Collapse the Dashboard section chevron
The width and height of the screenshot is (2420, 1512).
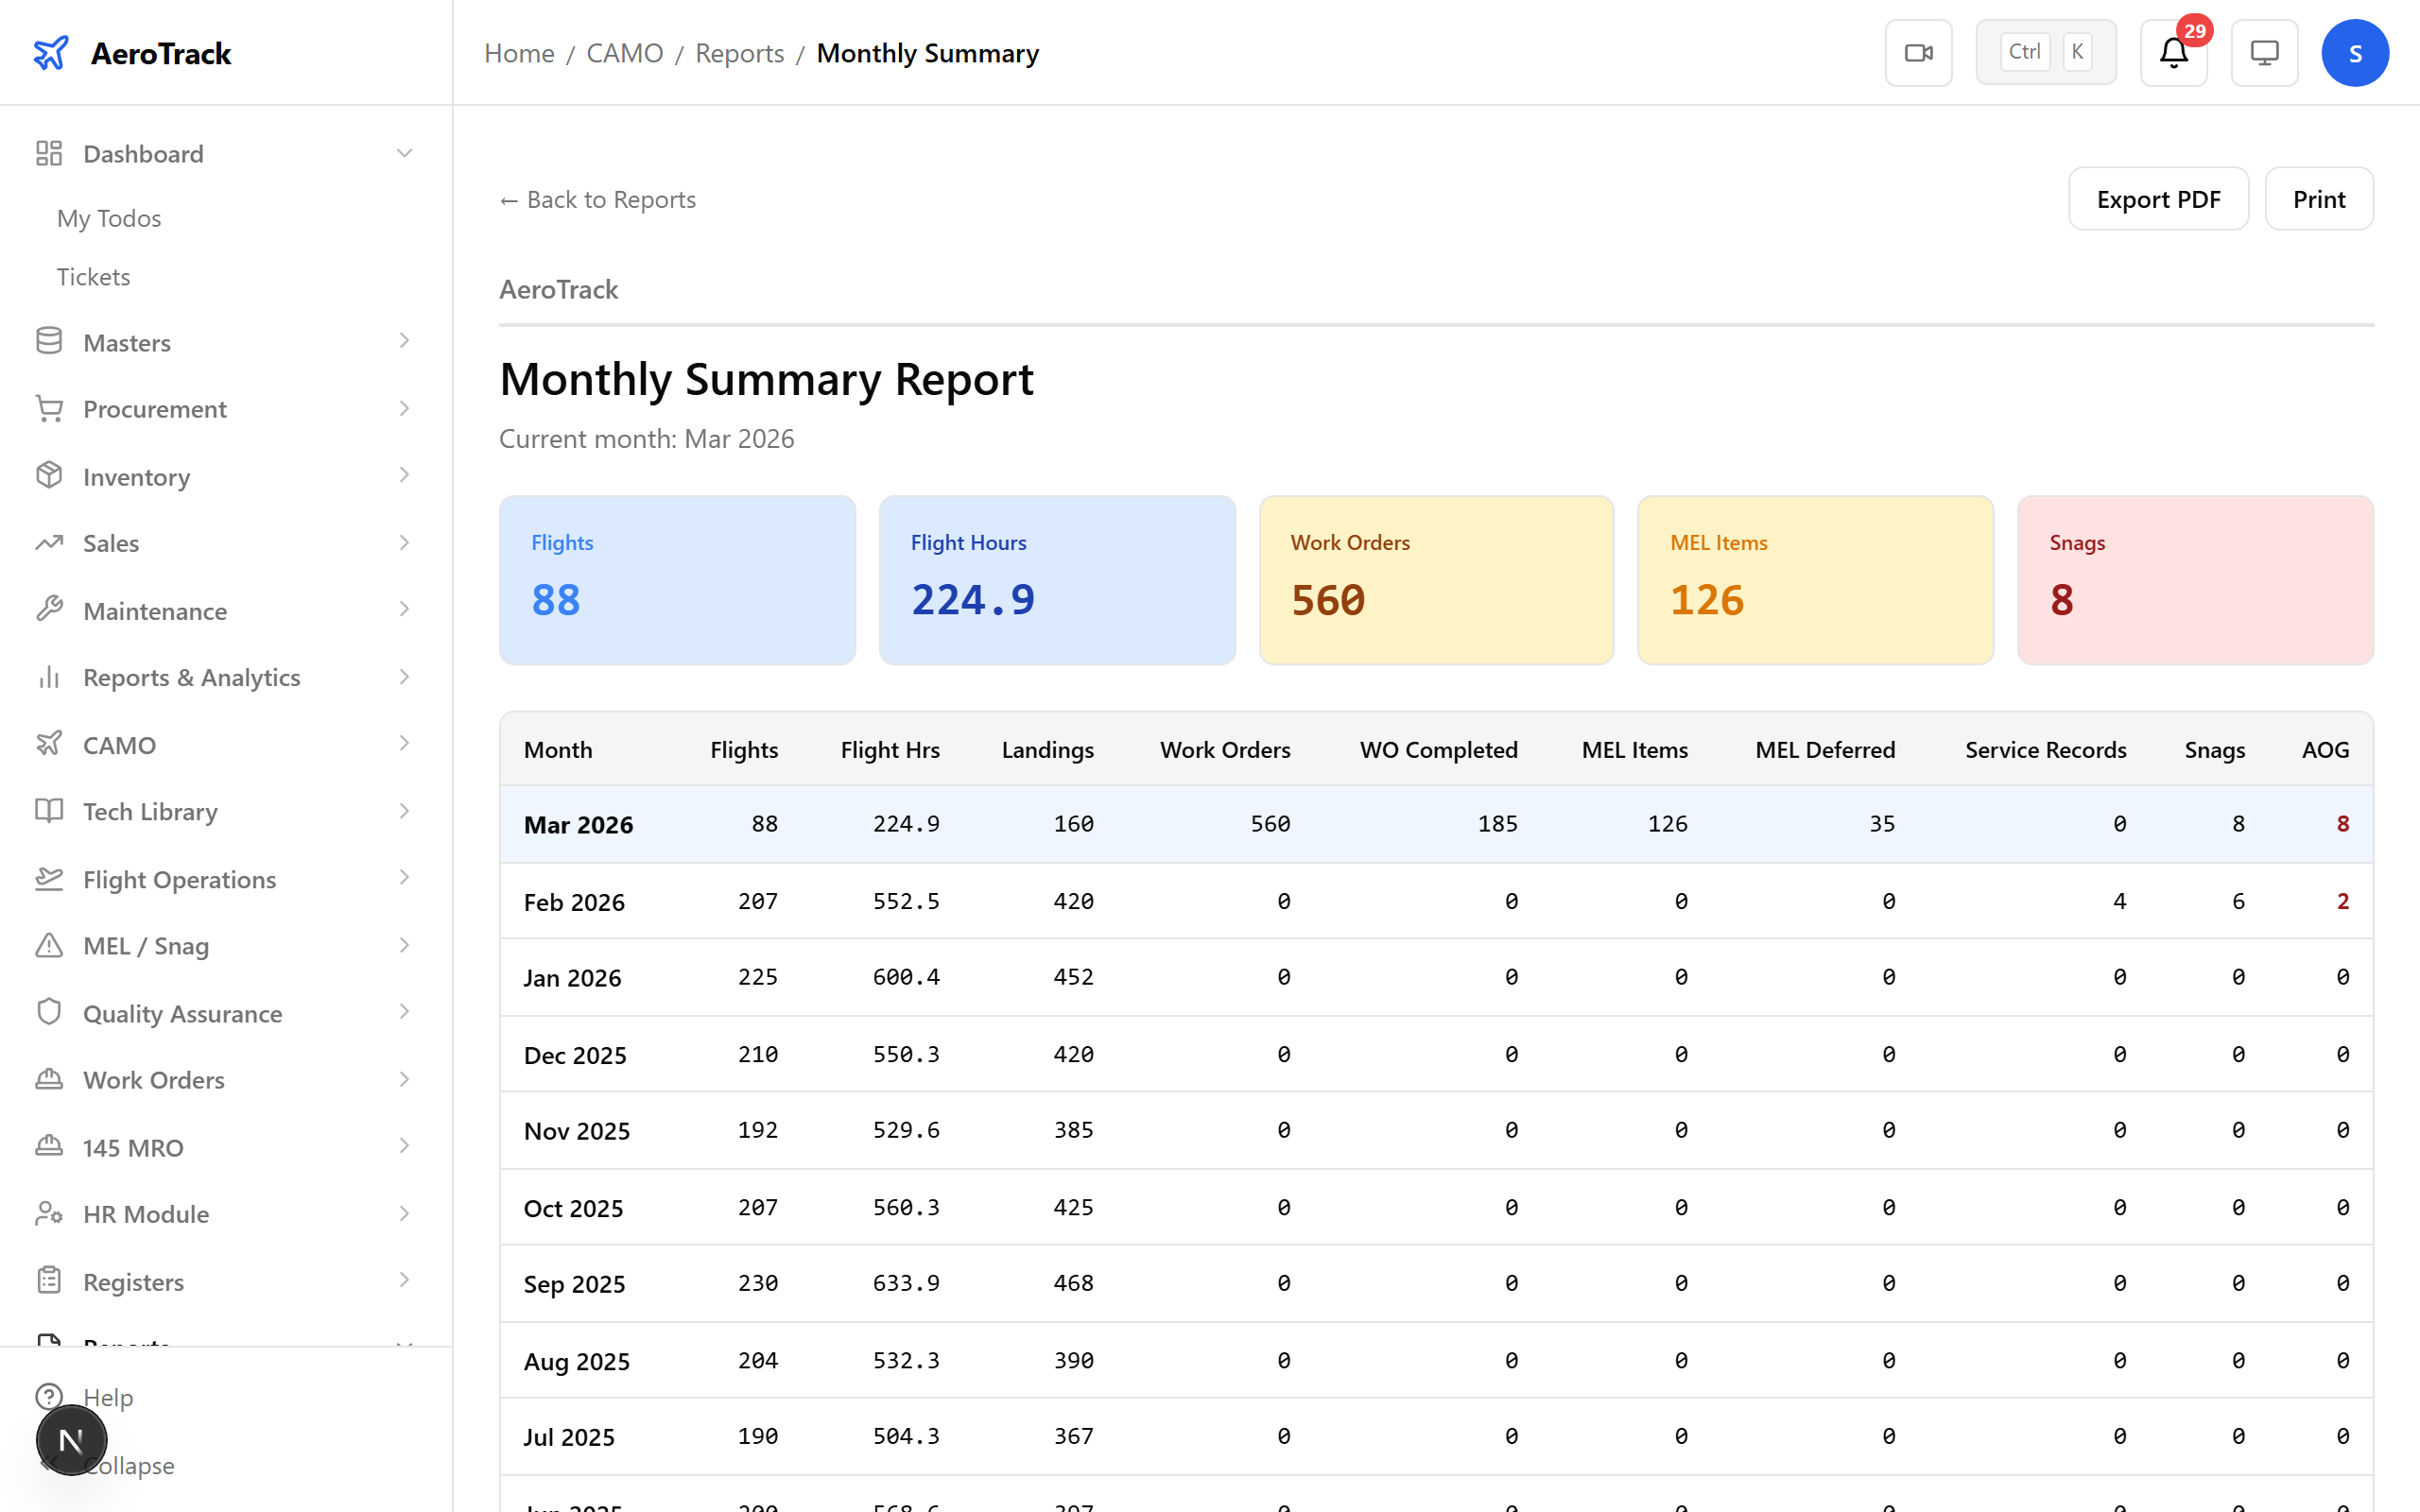(x=404, y=153)
